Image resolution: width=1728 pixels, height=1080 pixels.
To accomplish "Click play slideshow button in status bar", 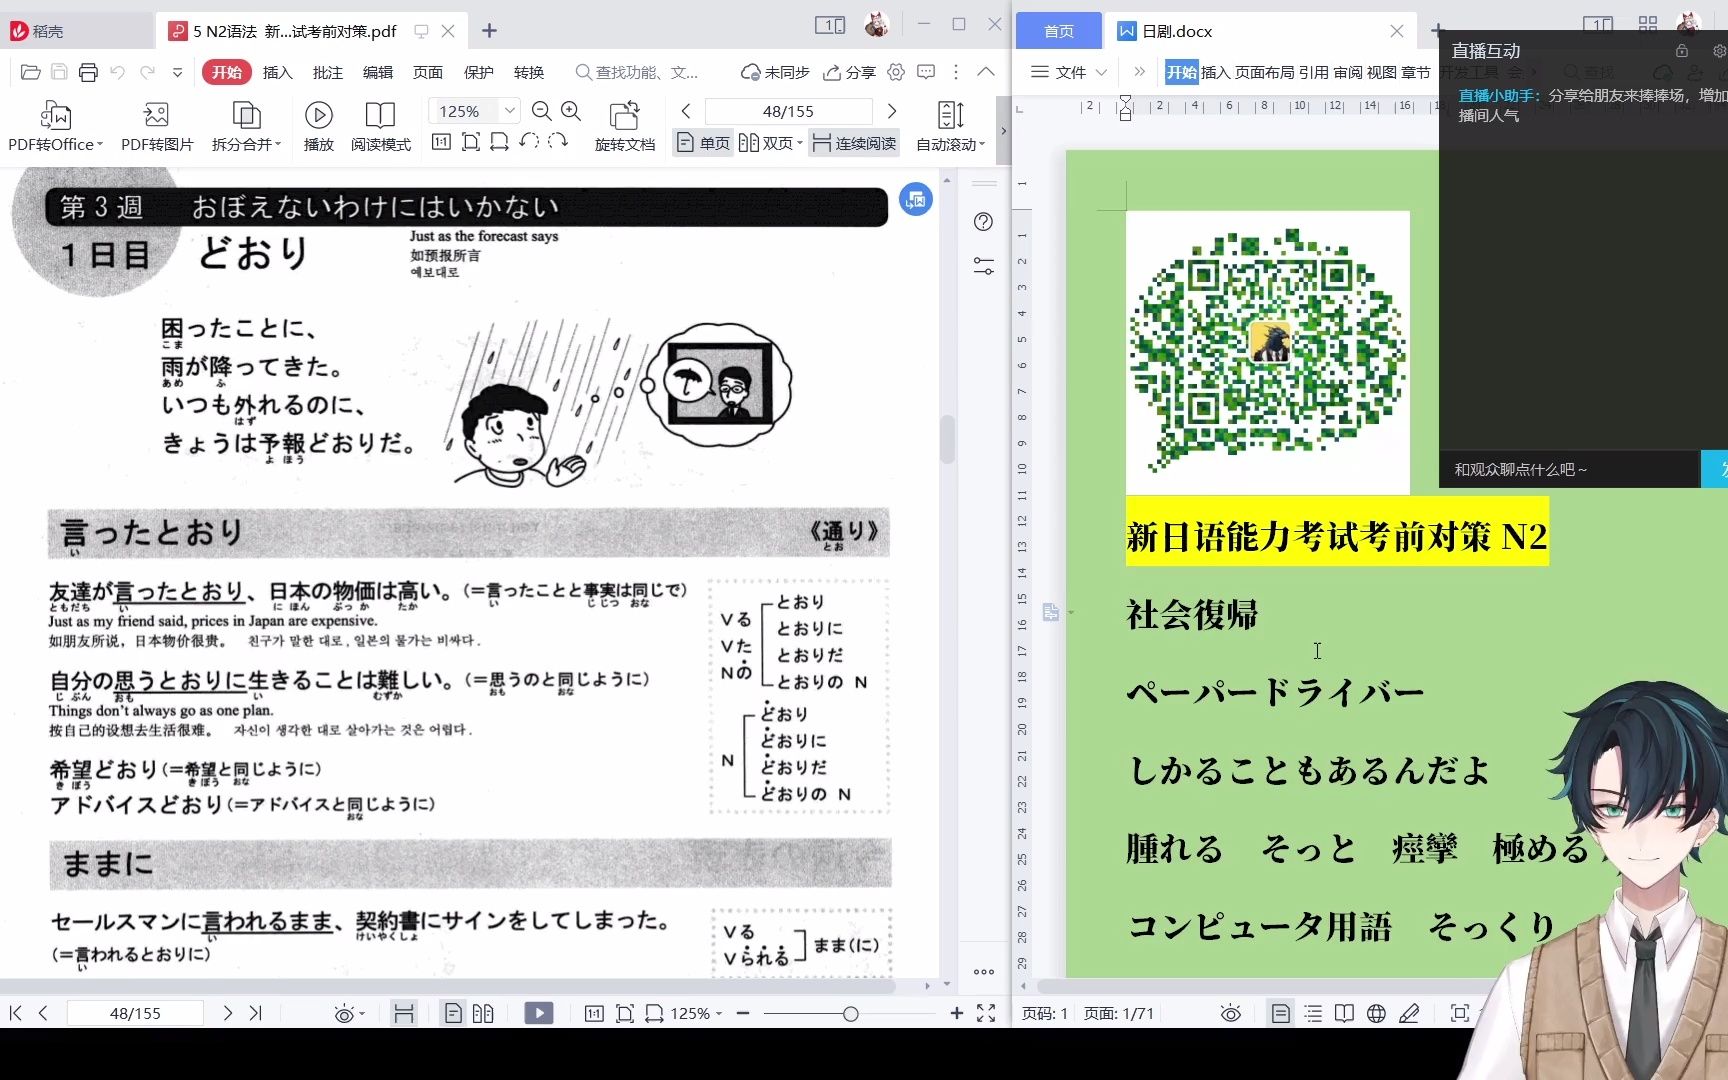I will pos(539,1013).
